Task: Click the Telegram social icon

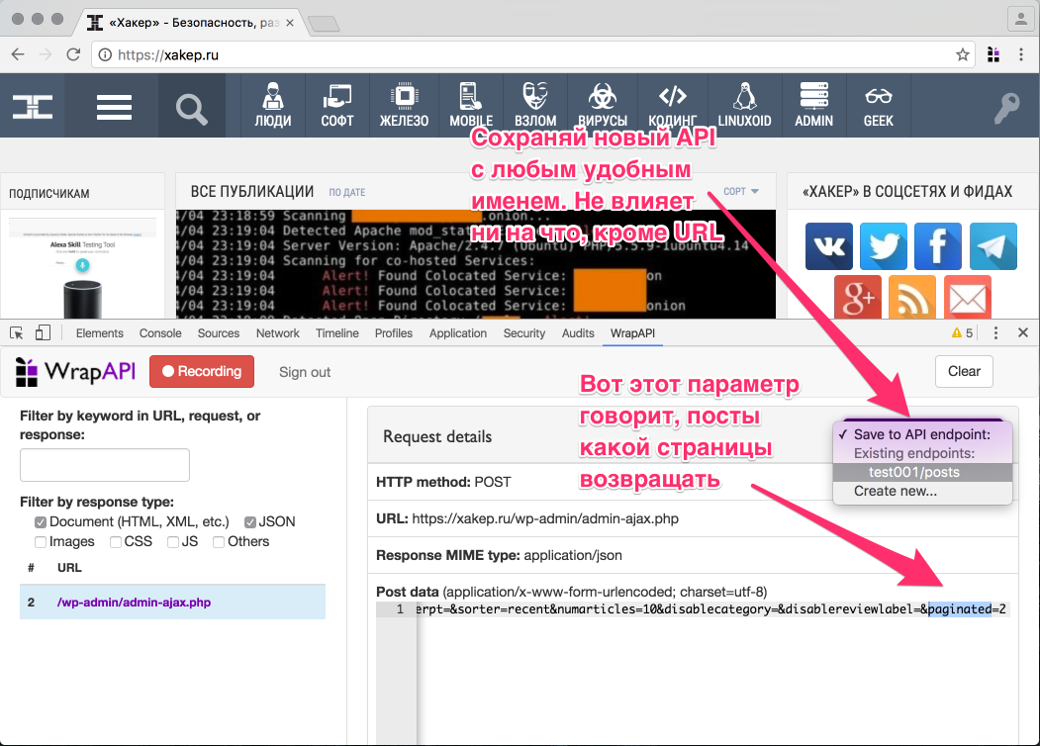Action: [x=993, y=246]
